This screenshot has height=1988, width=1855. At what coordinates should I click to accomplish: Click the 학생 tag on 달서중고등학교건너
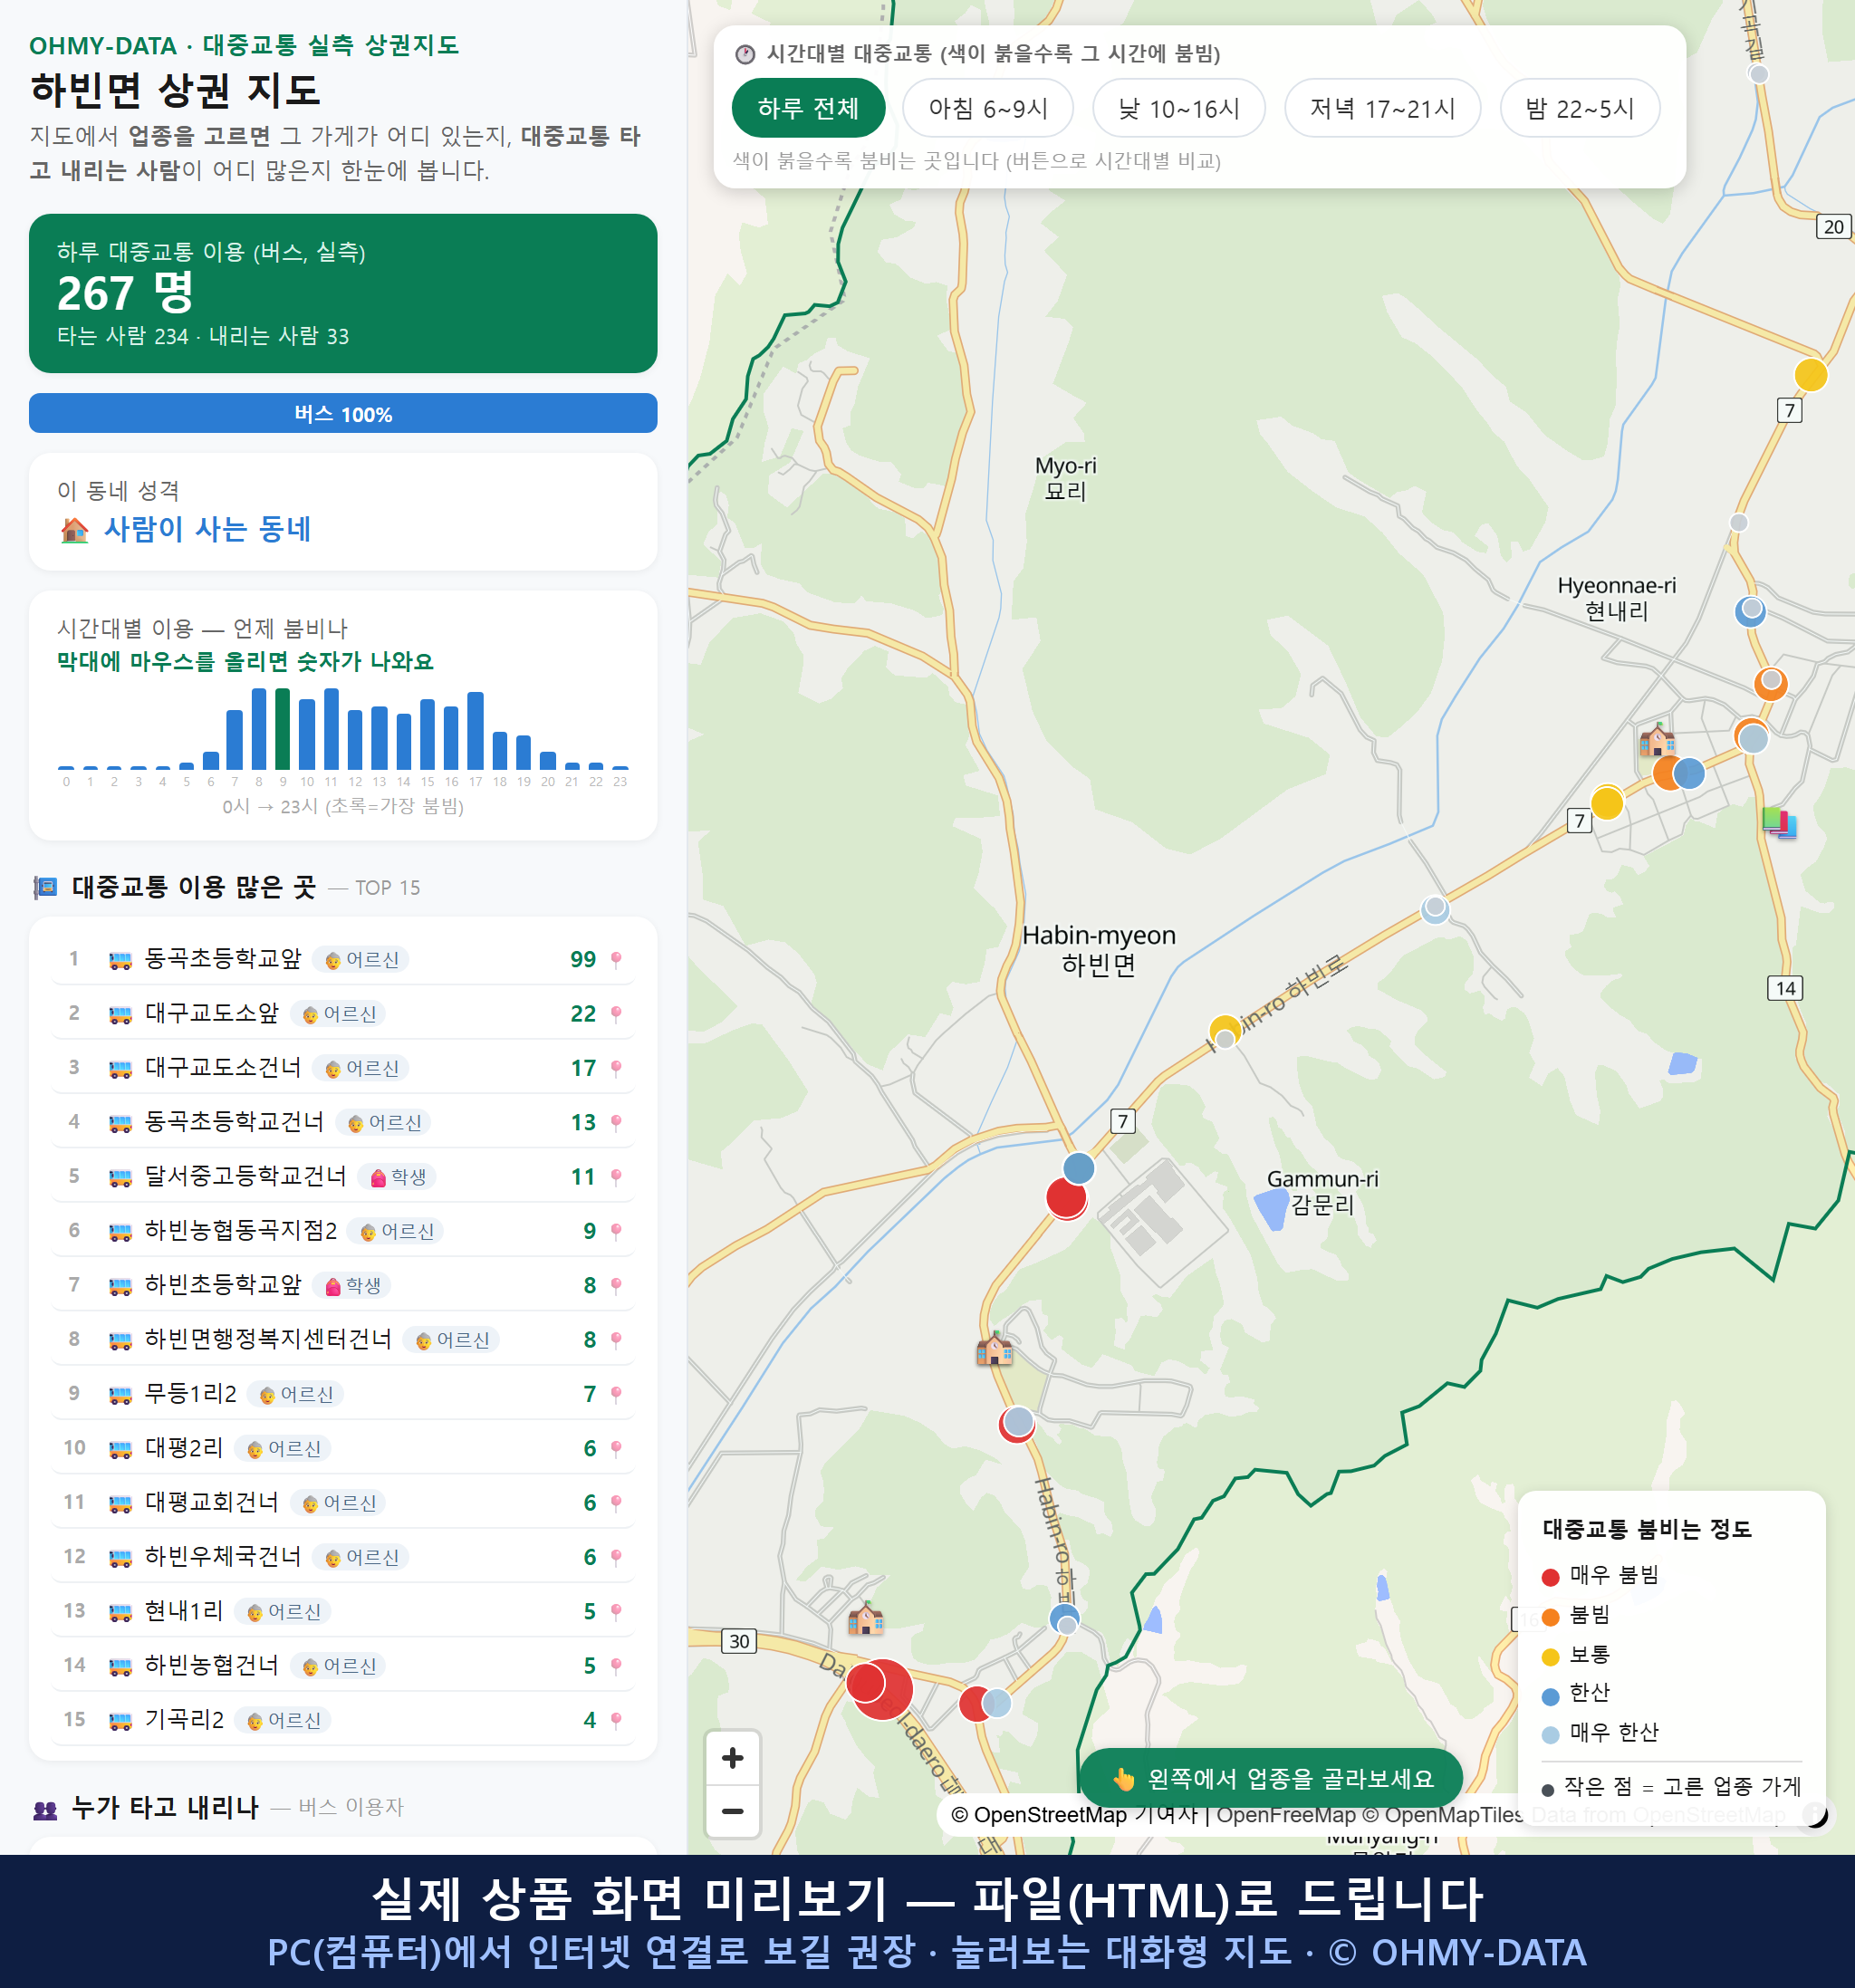(398, 1177)
